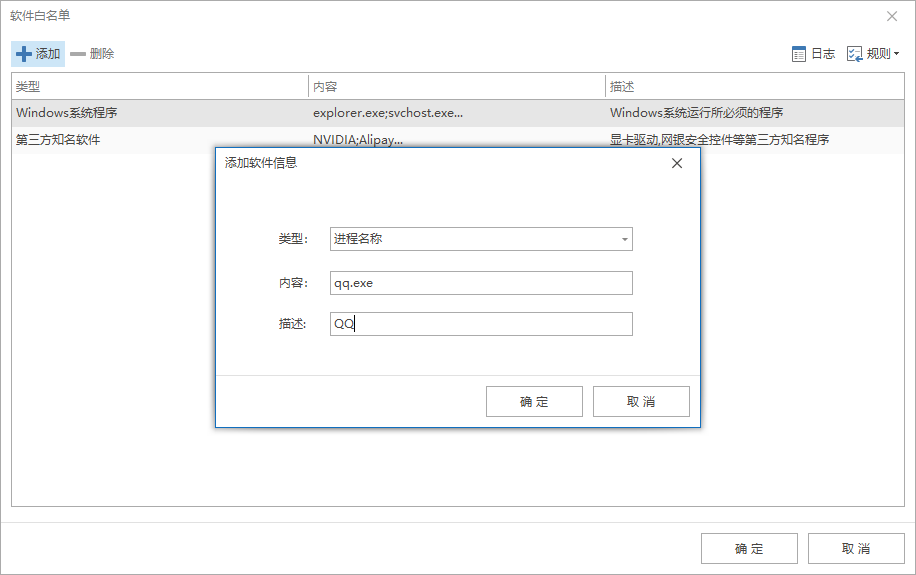The width and height of the screenshot is (916, 575).
Task: Click the 内容 field containing qq.exe
Action: click(x=481, y=283)
